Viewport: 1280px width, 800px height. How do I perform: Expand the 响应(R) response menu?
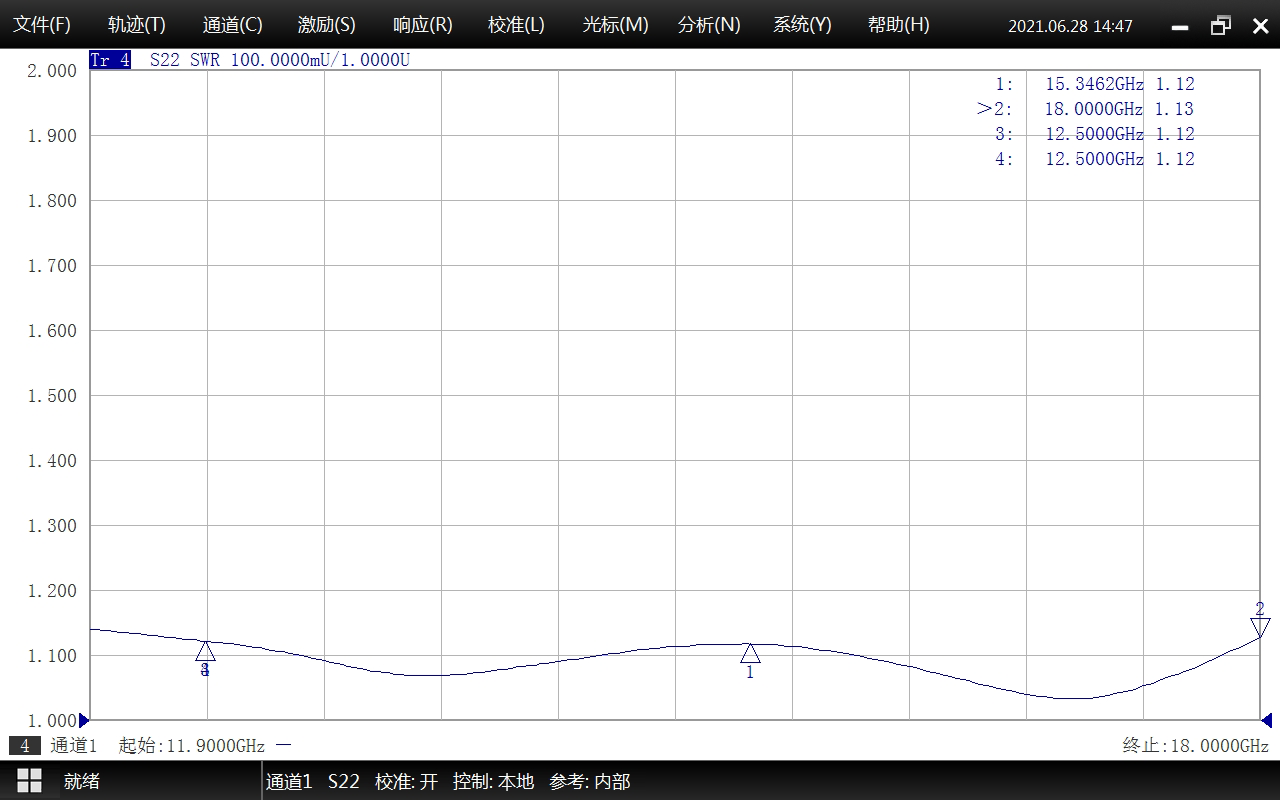pyautogui.click(x=422, y=25)
